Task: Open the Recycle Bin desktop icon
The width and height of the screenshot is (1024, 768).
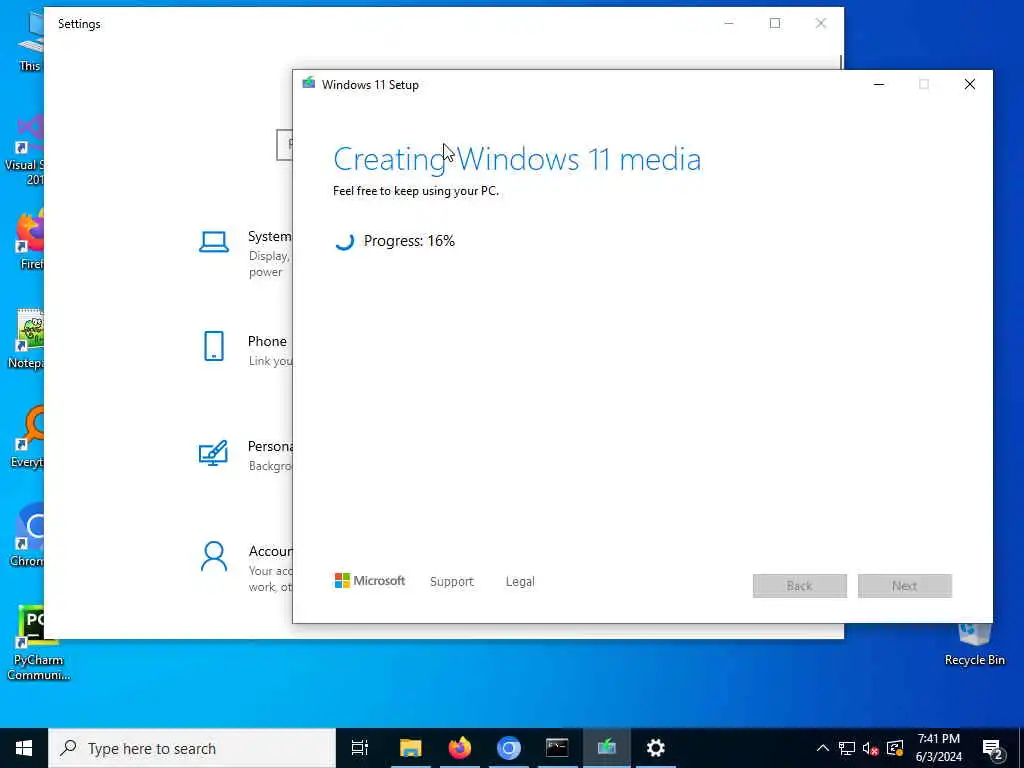Action: pos(974,645)
